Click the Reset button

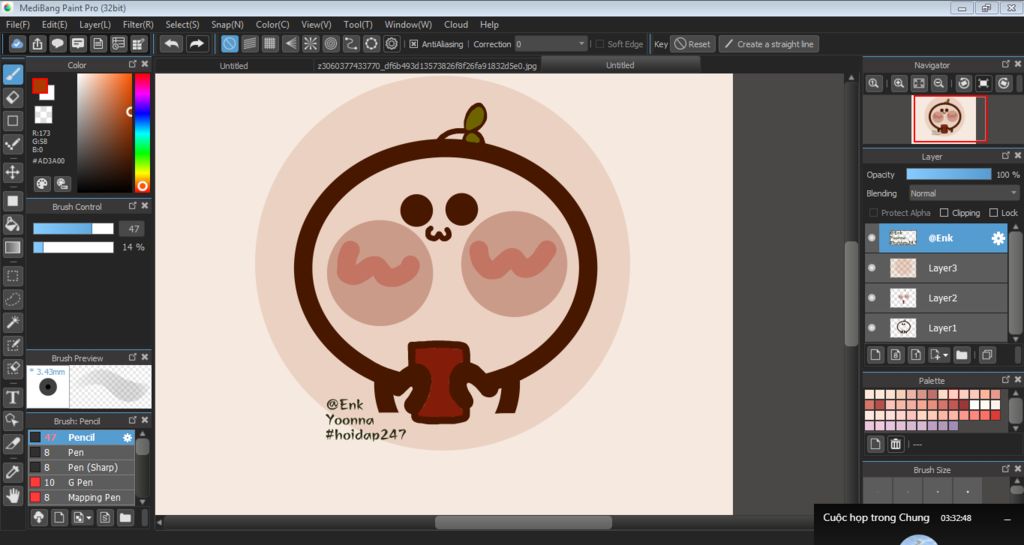[693, 44]
